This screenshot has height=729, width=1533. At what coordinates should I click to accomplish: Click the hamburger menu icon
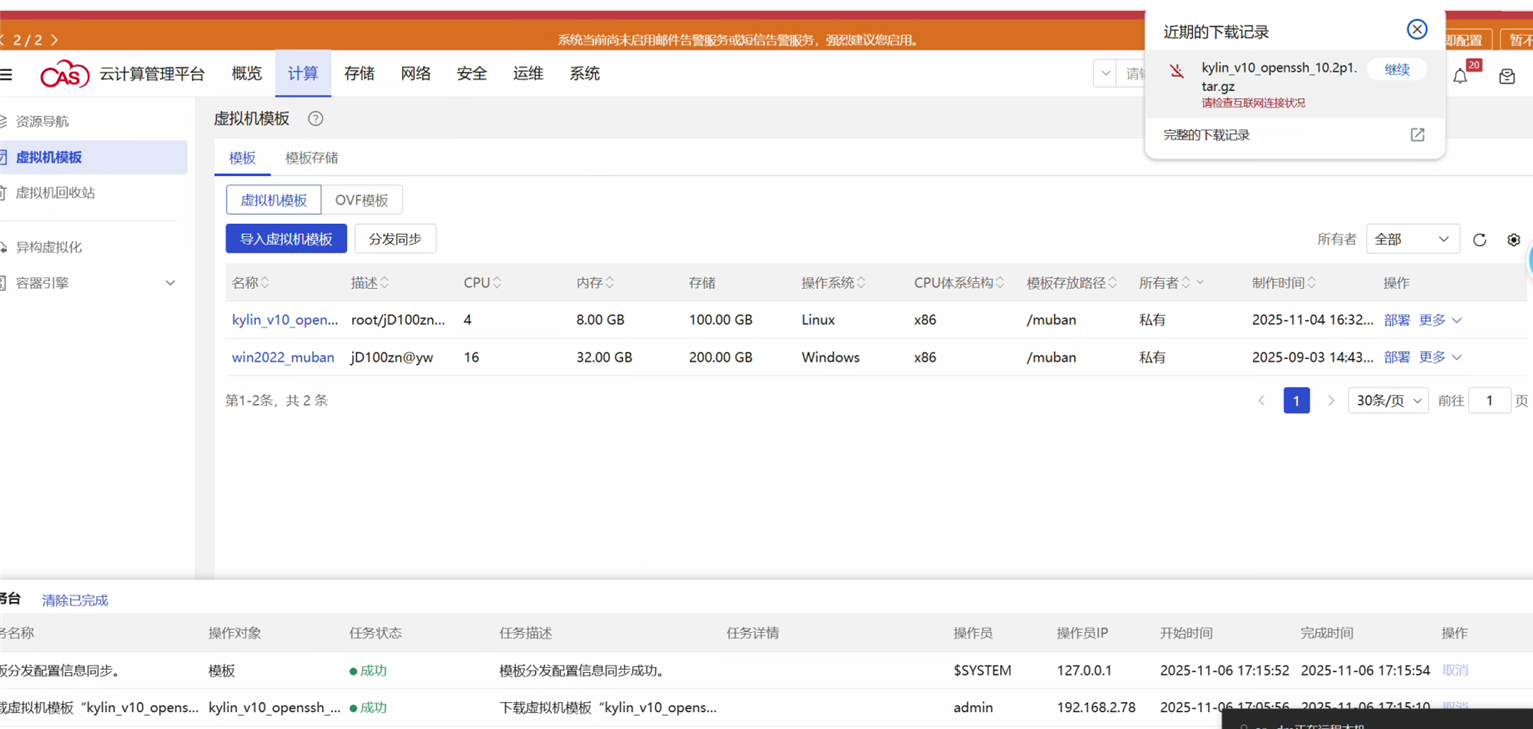[x=6, y=74]
